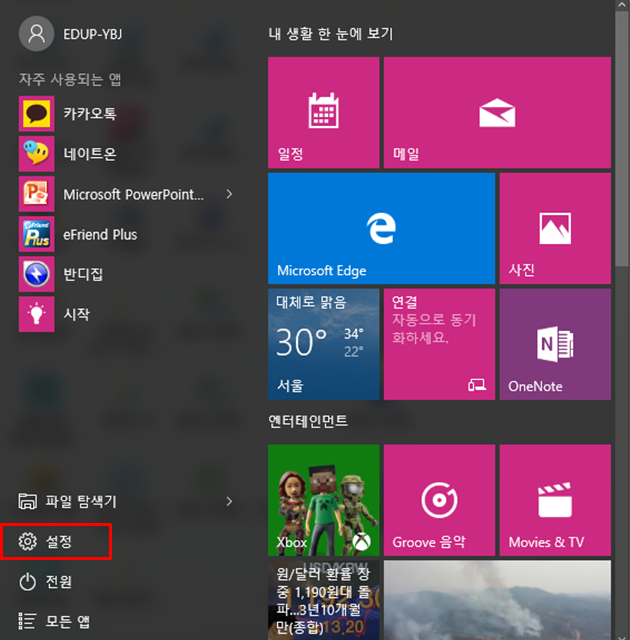Launch KakaoTalk (카카오톡) app icon
Viewport: 630px width, 640px height.
[36, 113]
